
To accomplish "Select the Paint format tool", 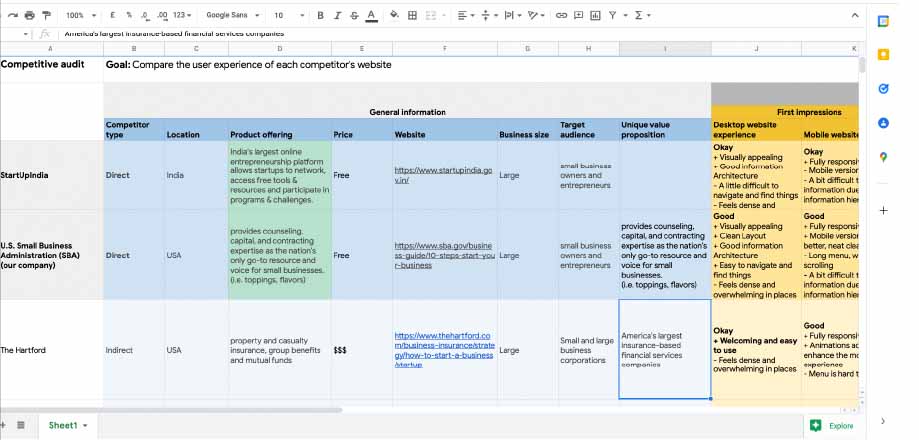I will point(46,15).
